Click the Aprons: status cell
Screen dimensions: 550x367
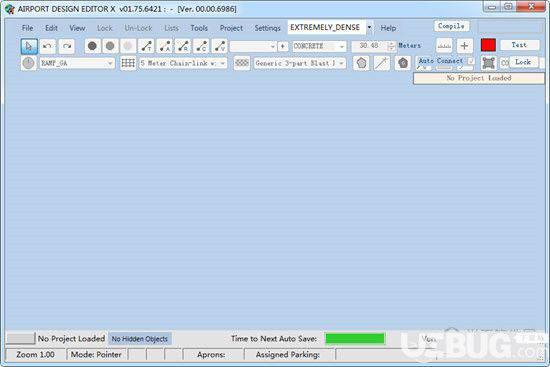(213, 355)
